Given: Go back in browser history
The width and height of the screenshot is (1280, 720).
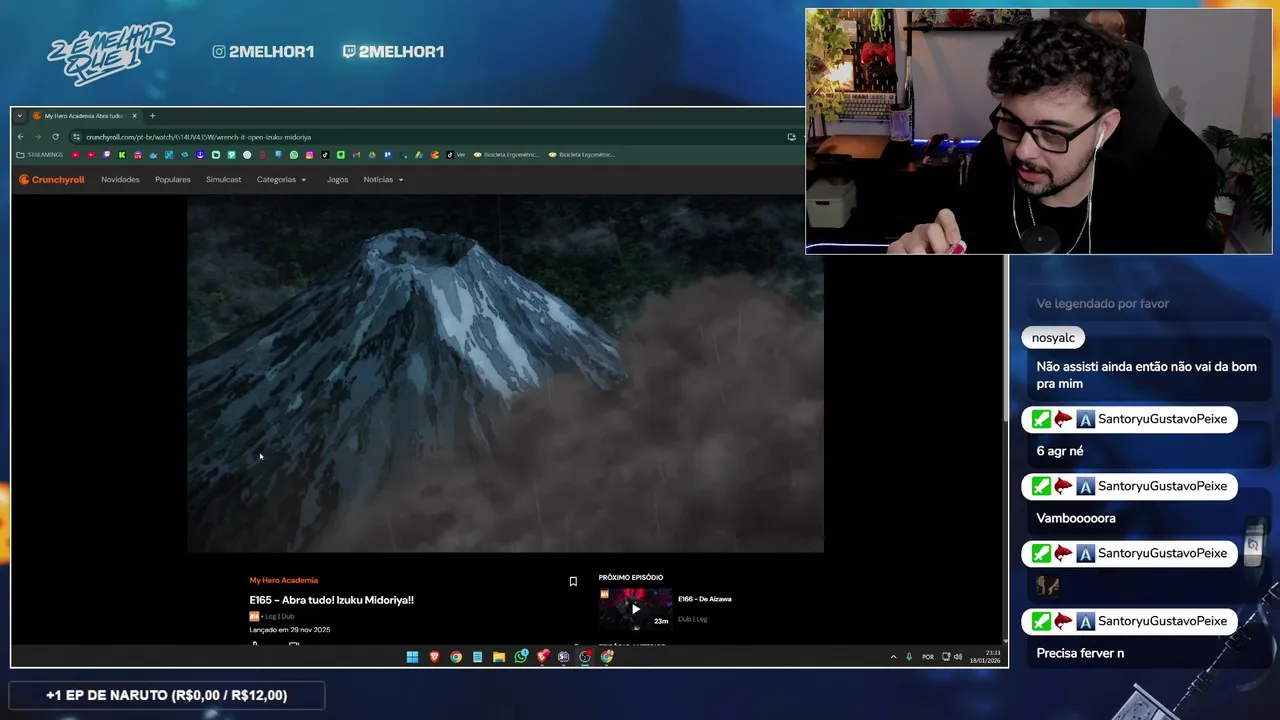Looking at the screenshot, I should [20, 137].
